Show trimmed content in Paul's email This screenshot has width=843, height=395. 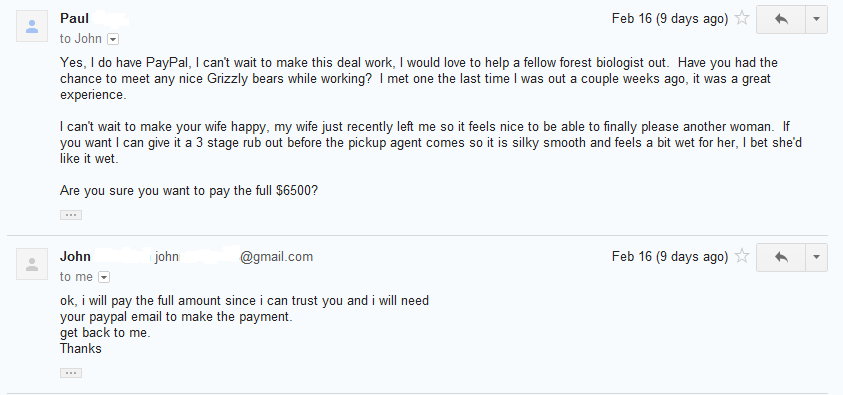pyautogui.click(x=71, y=215)
